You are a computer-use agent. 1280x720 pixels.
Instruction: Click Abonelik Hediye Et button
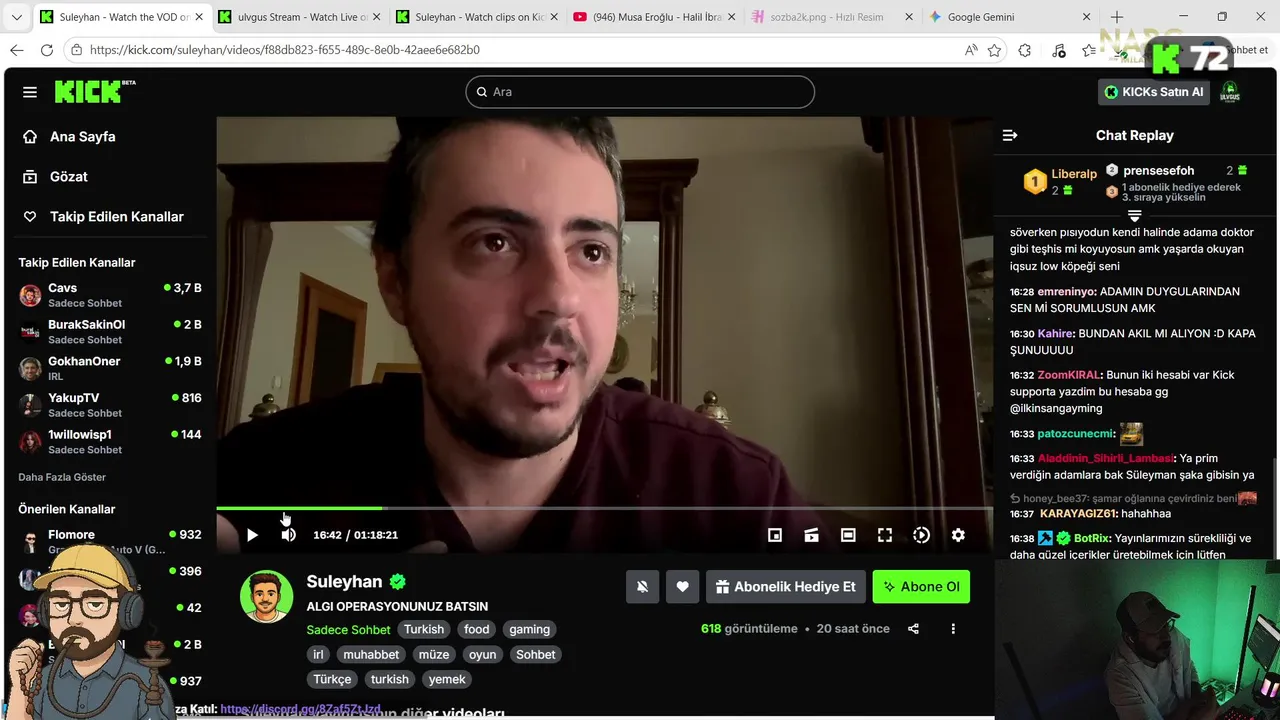[x=785, y=587]
